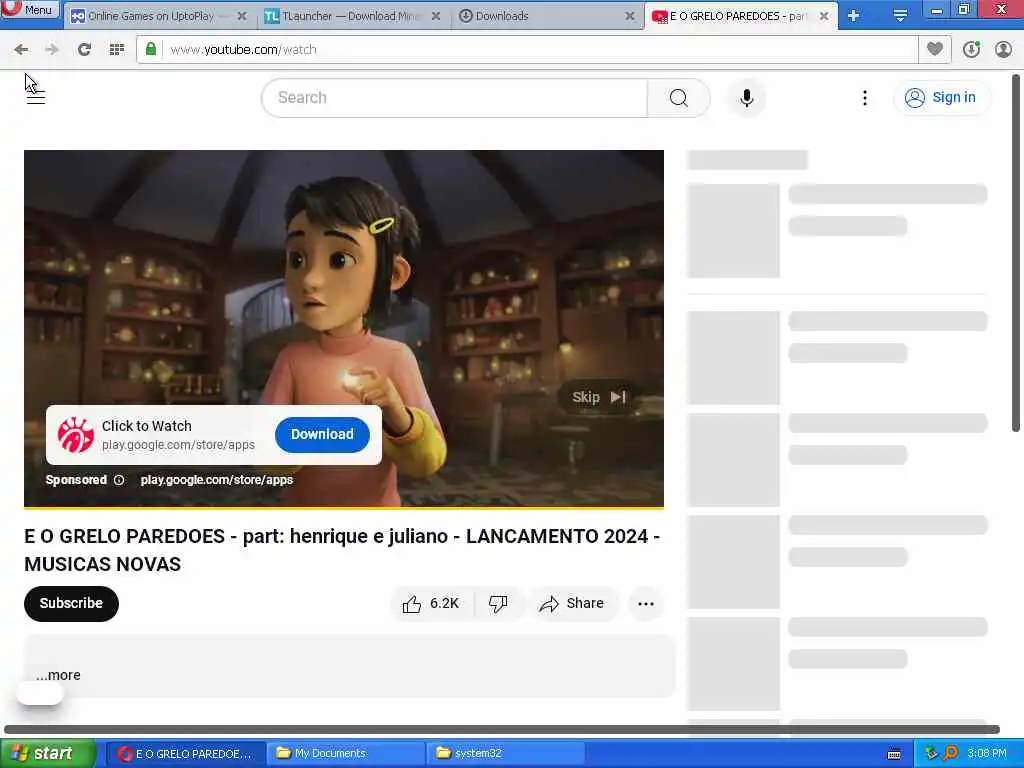Open the Click to Watch ad title
Image resolution: width=1024 pixels, height=768 pixels.
[x=147, y=426]
